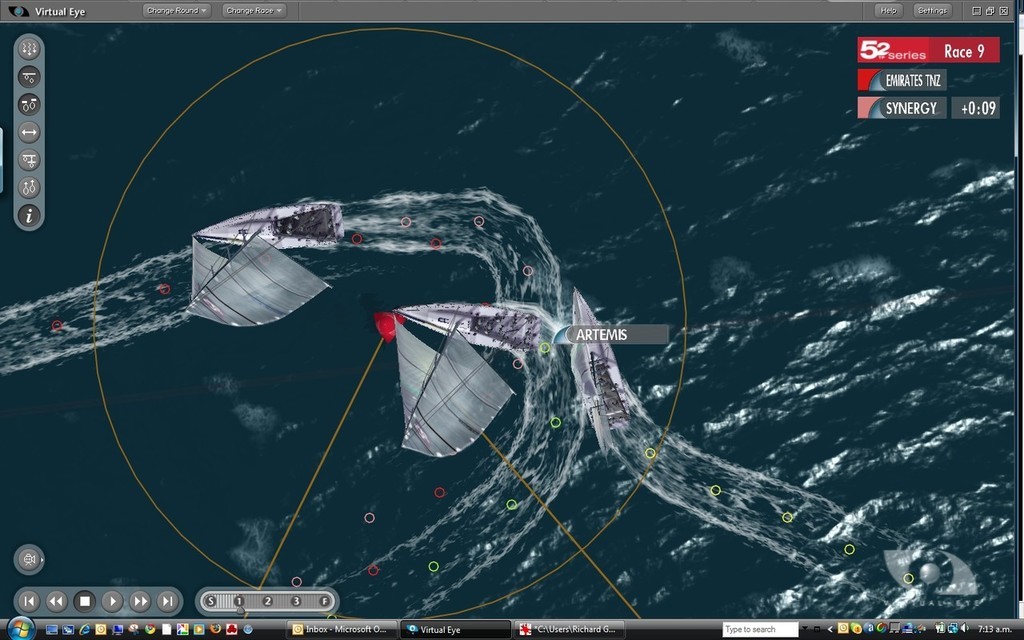Open the Help menu
Screen dimensions: 1024x640
(x=888, y=10)
